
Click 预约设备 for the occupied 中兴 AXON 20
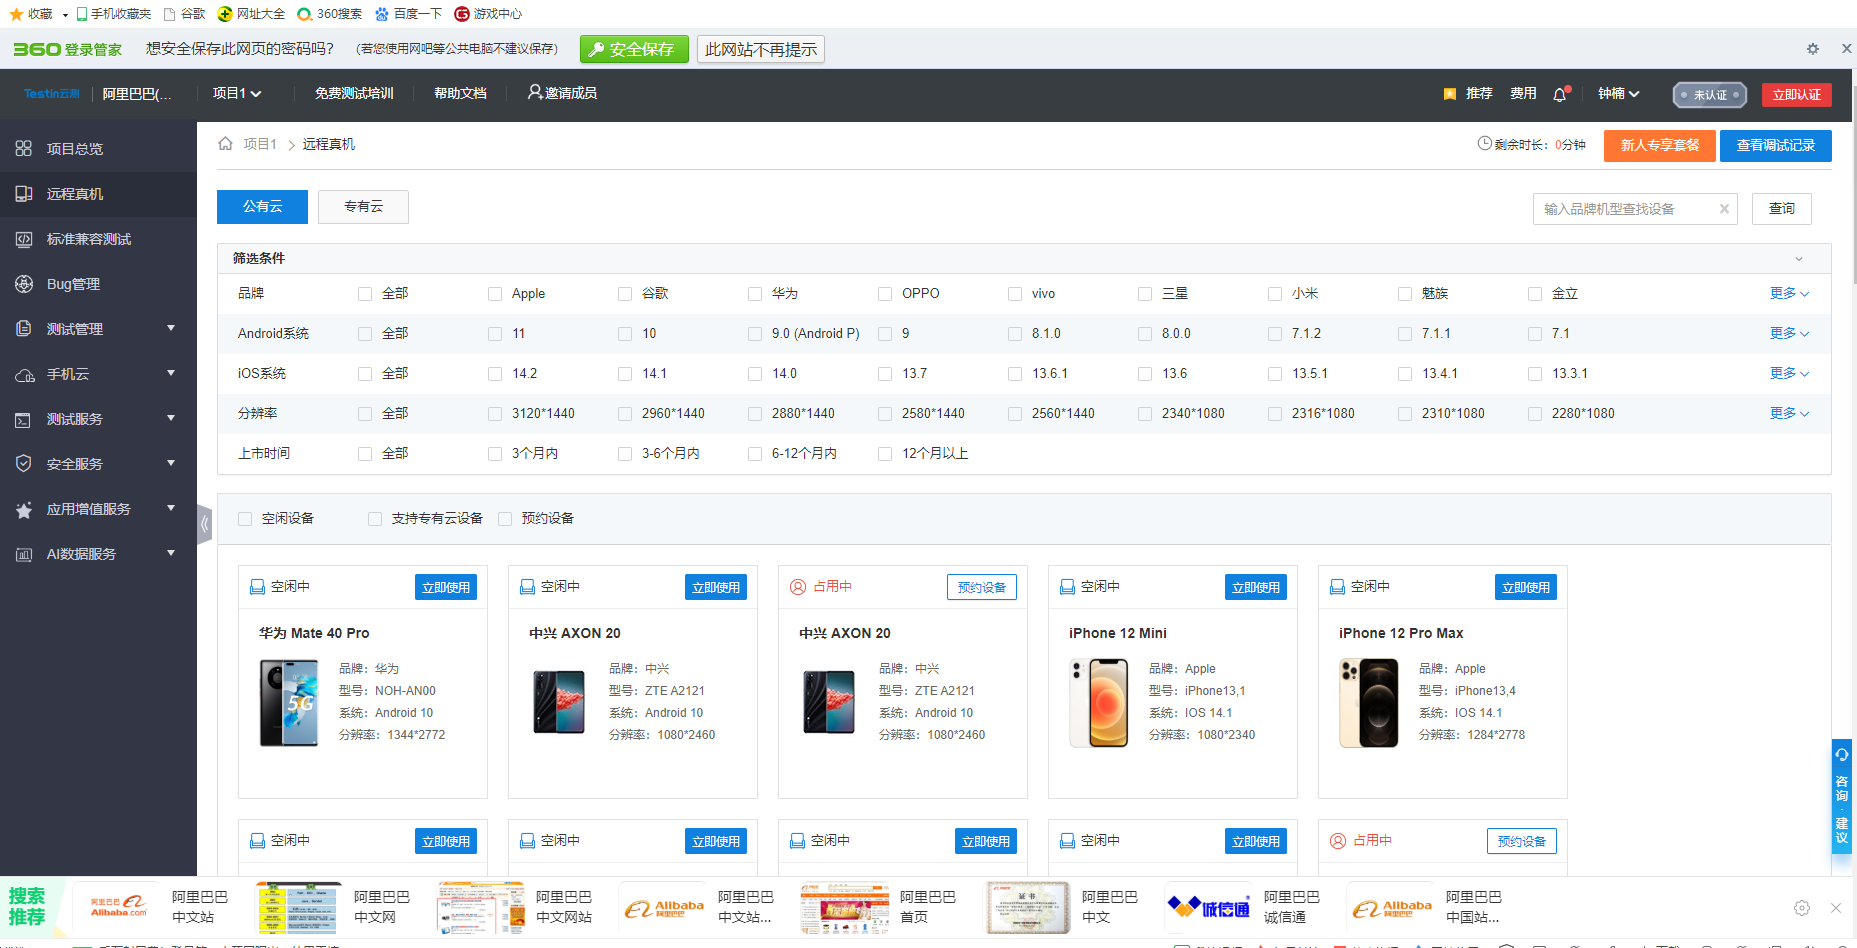(982, 587)
